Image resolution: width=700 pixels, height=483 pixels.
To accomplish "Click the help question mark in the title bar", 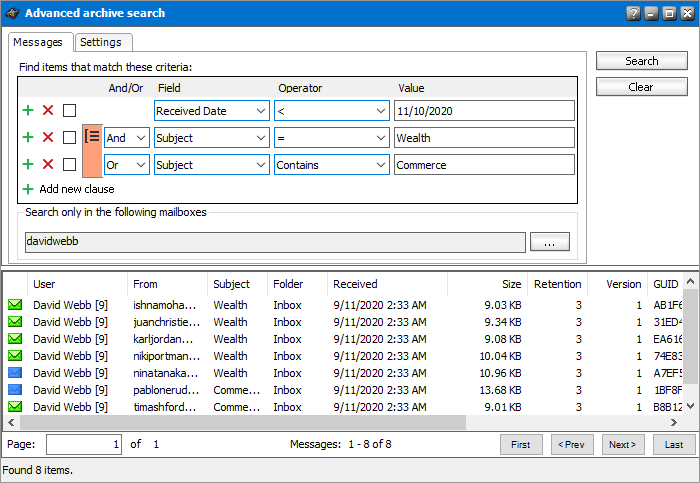I will [633, 13].
